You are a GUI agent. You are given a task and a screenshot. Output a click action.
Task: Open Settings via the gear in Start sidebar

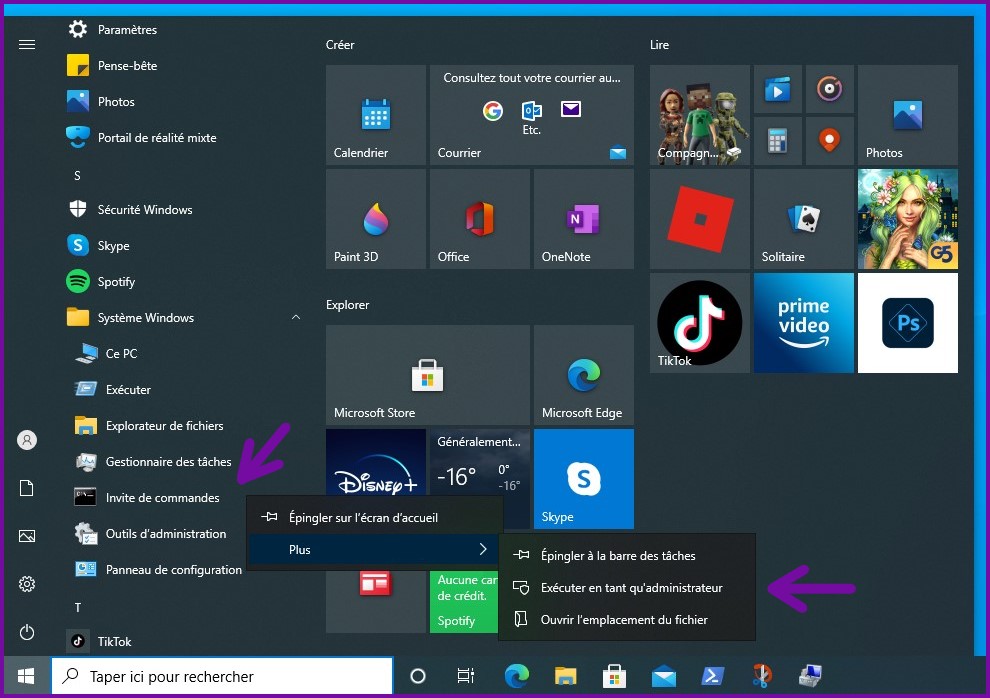tap(26, 584)
